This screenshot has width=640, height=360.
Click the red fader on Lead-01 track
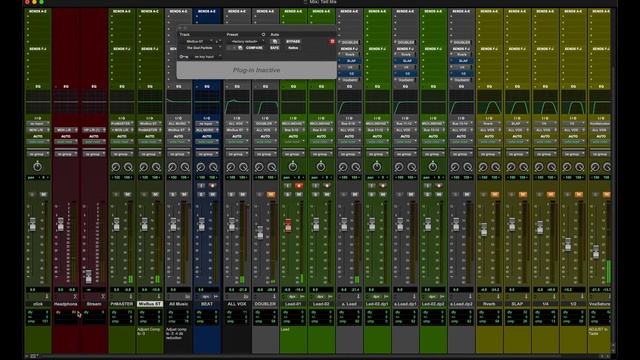coord(288,225)
